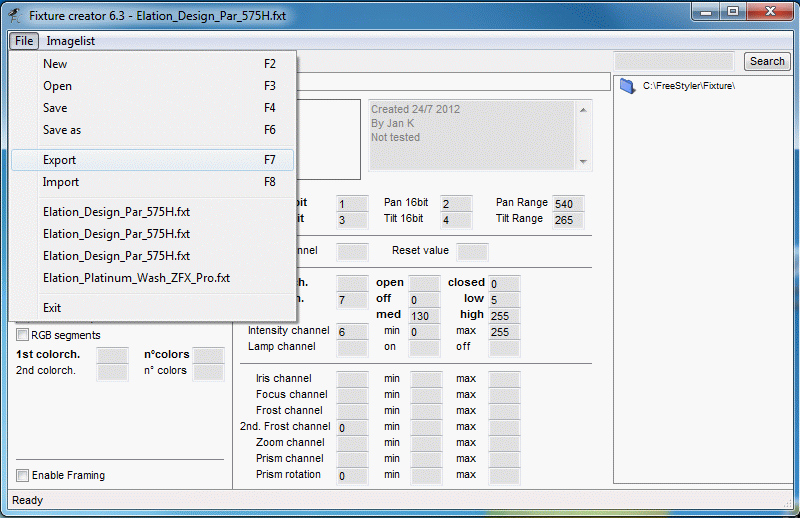Click the search text field

[674, 61]
